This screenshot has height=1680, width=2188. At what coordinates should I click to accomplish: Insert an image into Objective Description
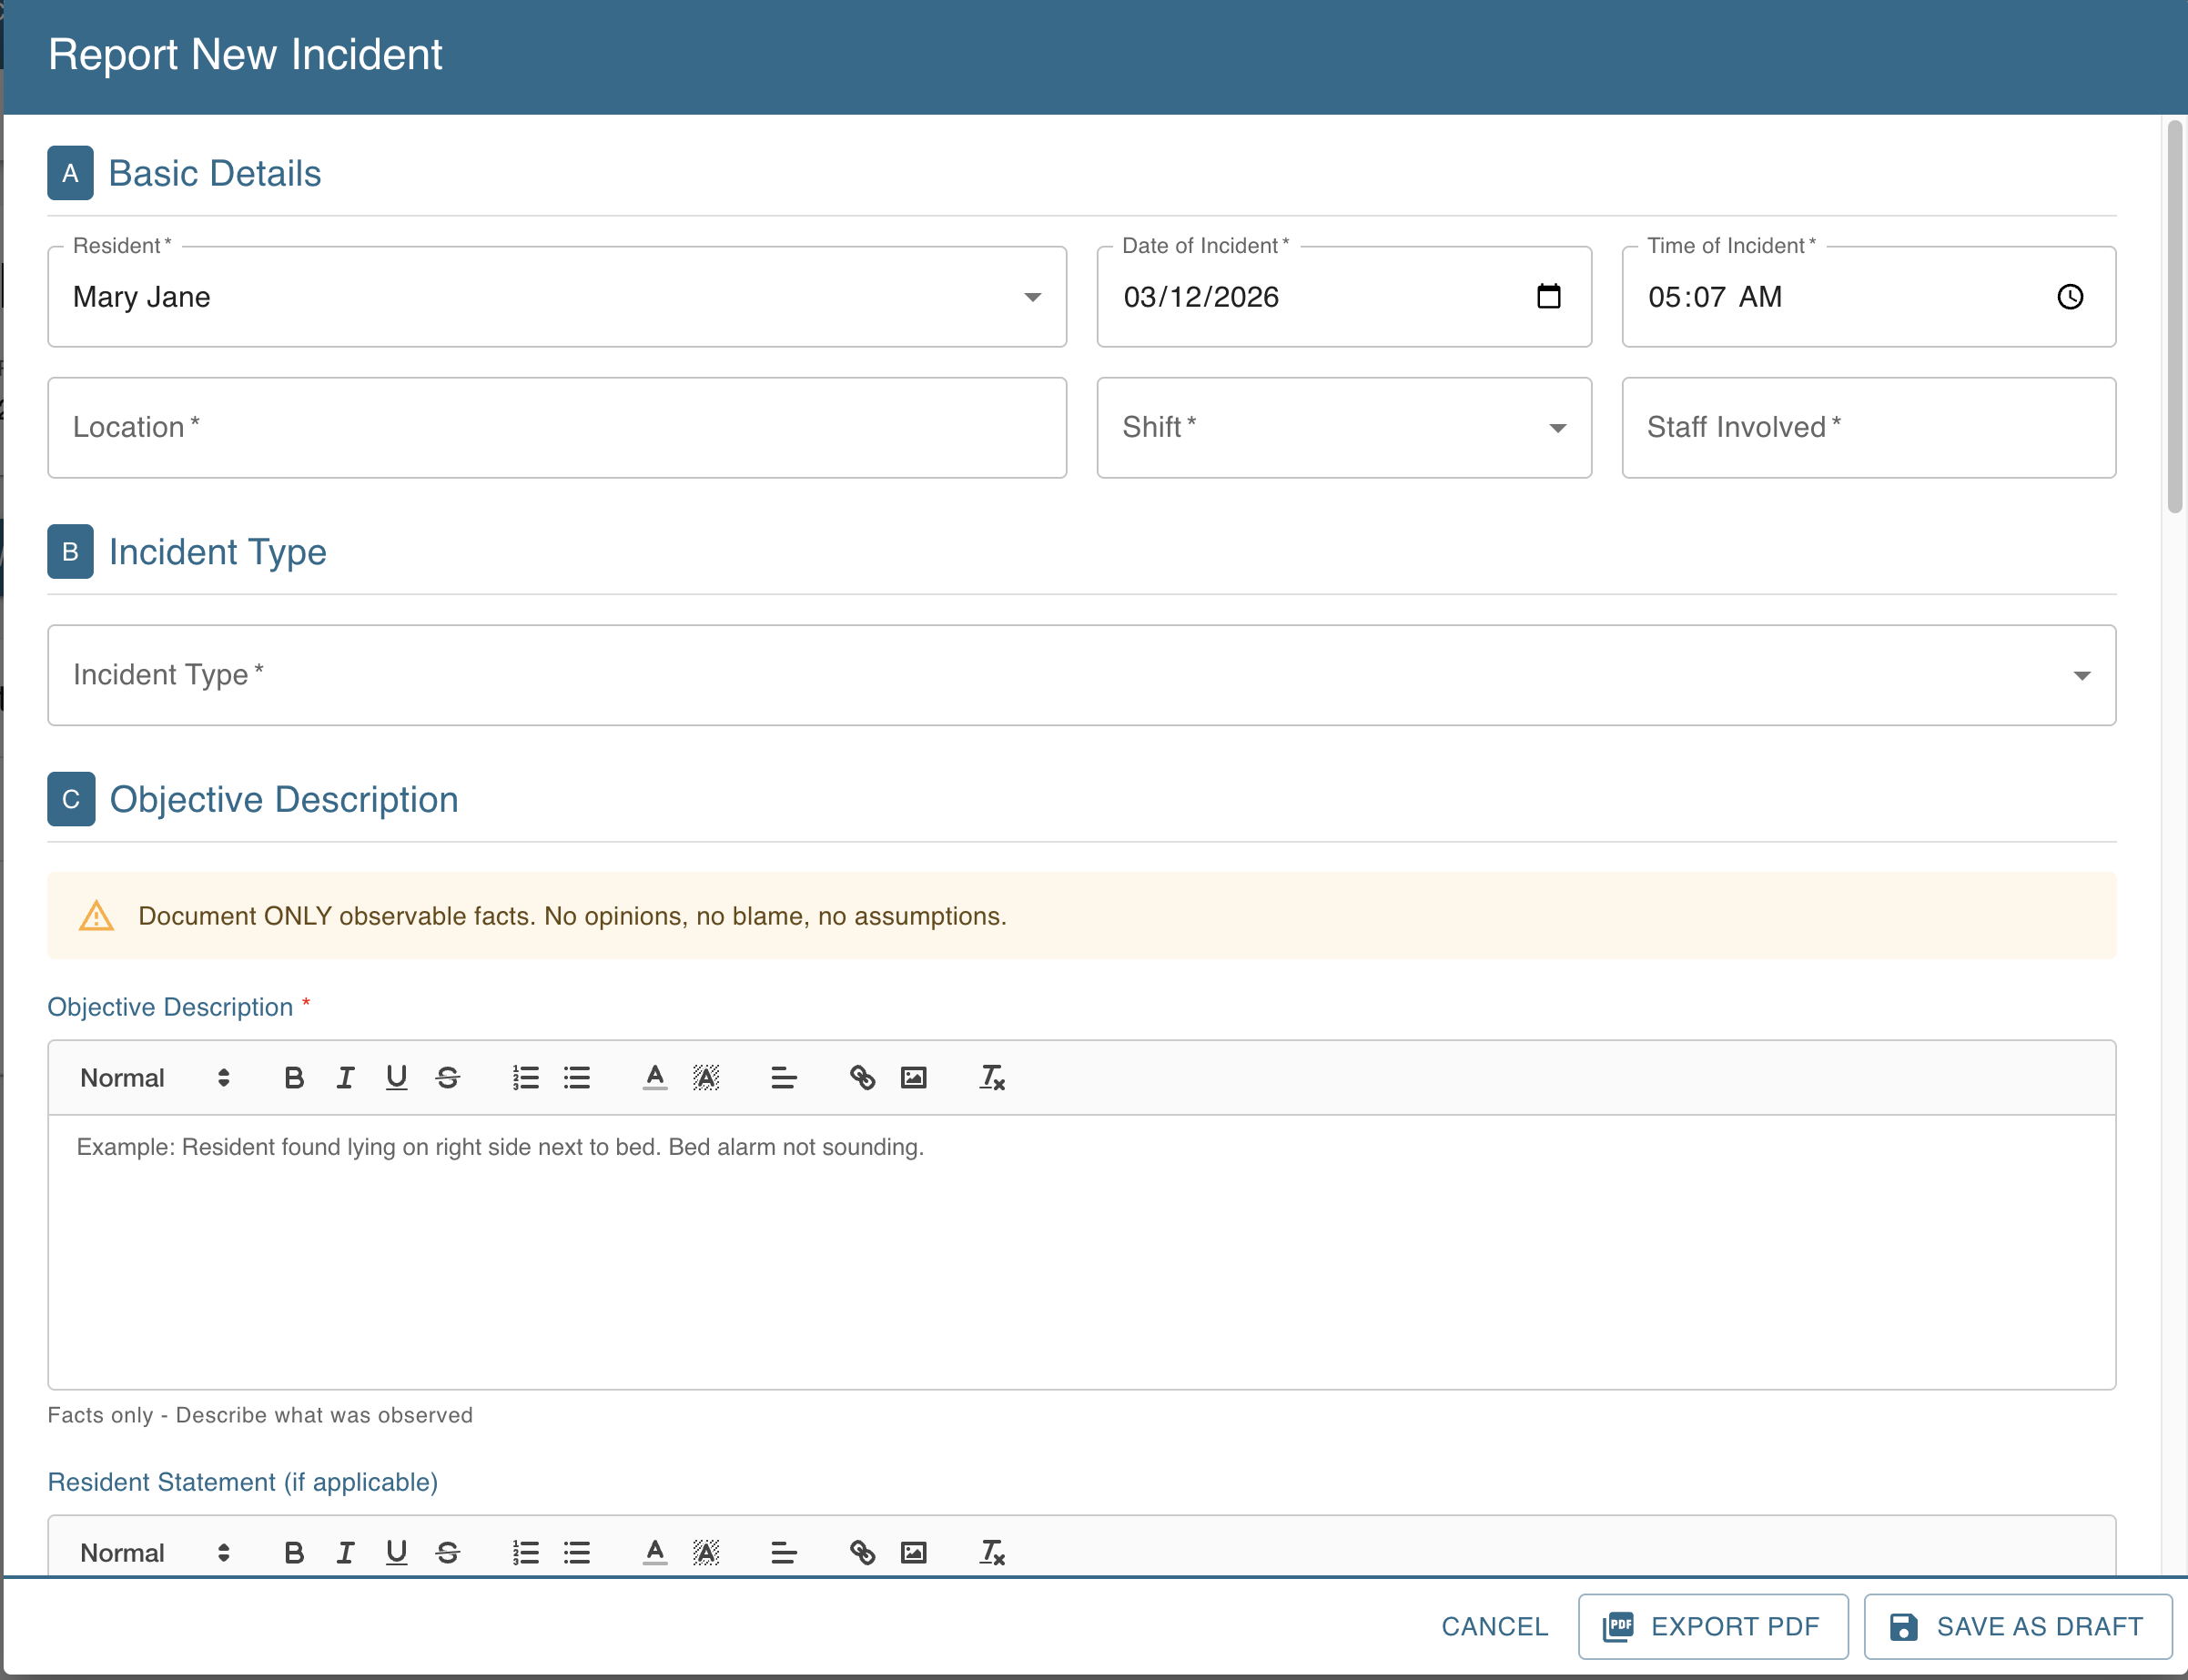click(x=913, y=1077)
